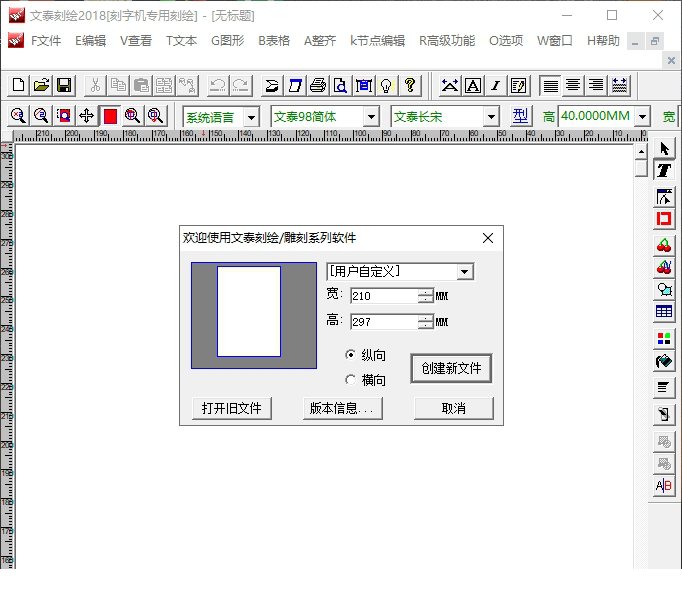The width and height of the screenshot is (682, 591).
Task: Open the R高级功能 menu
Action: click(447, 41)
